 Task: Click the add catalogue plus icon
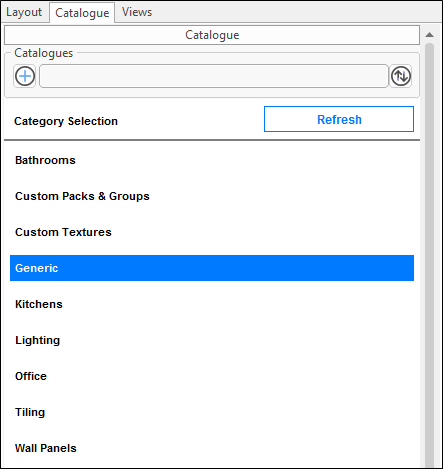tap(25, 76)
